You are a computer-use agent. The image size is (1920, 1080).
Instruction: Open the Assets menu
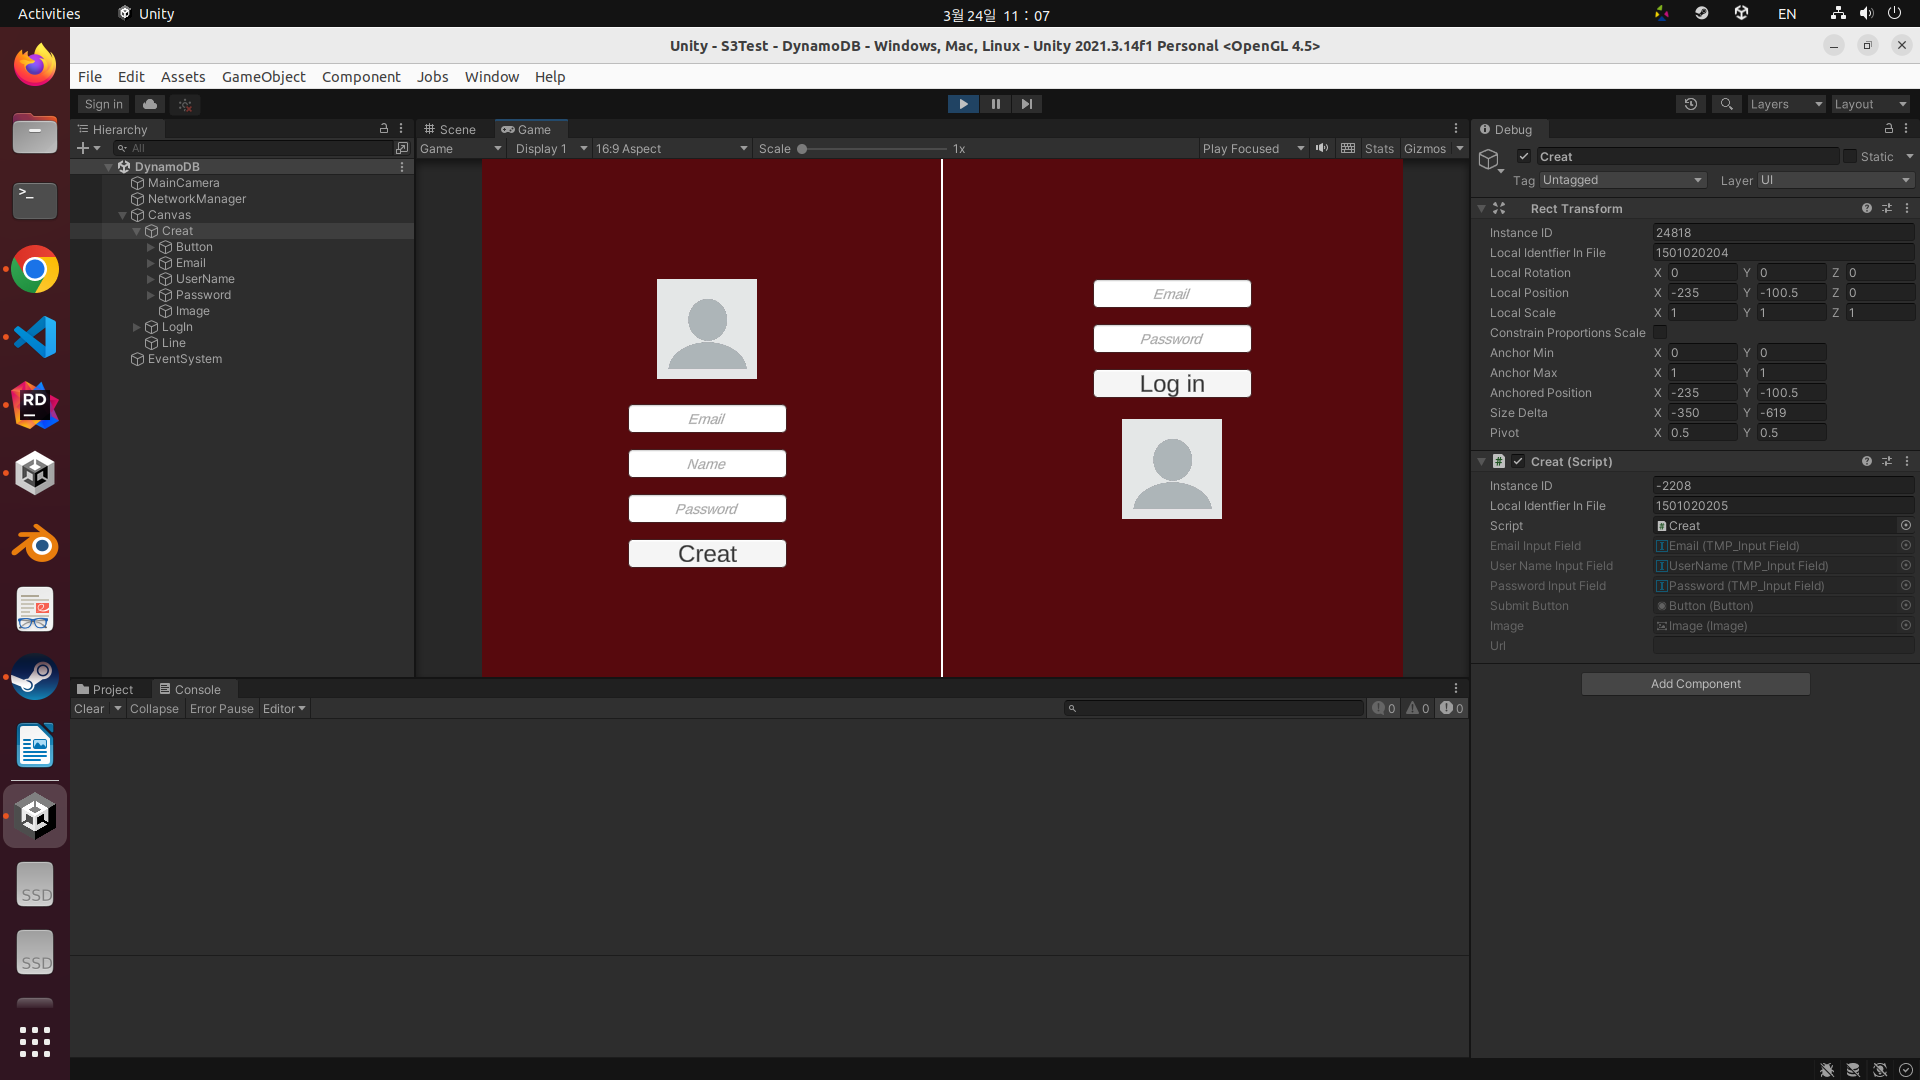[183, 77]
